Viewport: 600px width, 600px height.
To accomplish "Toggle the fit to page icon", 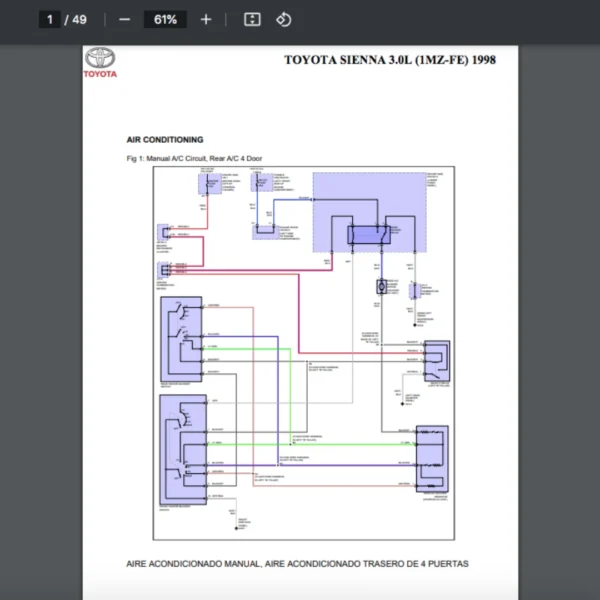I will (x=253, y=19).
